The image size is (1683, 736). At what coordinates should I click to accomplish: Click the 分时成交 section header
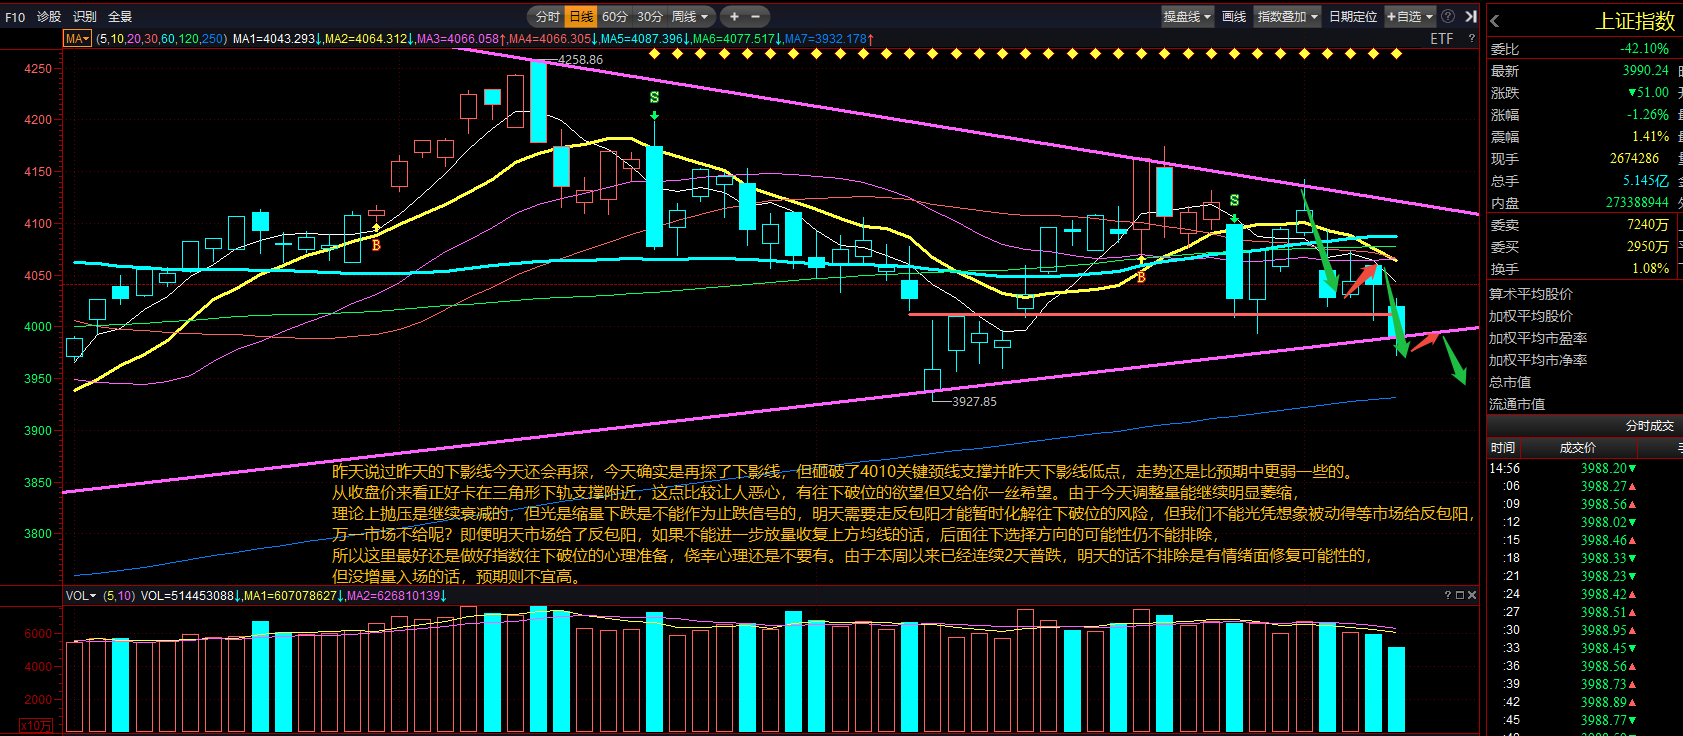1649,426
